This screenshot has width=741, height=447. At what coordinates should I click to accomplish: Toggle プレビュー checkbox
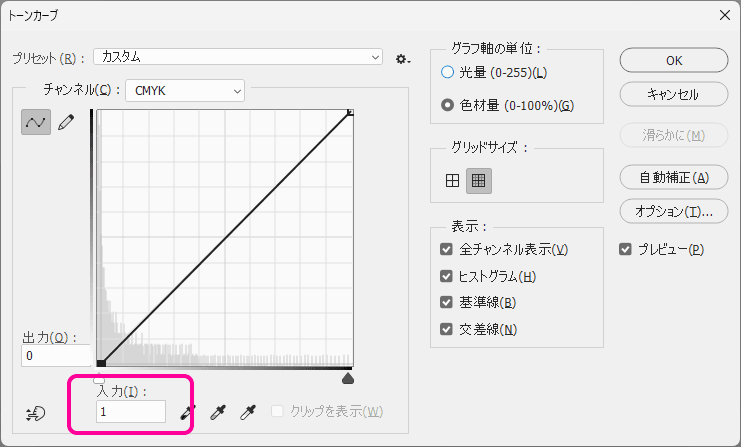pos(625,249)
